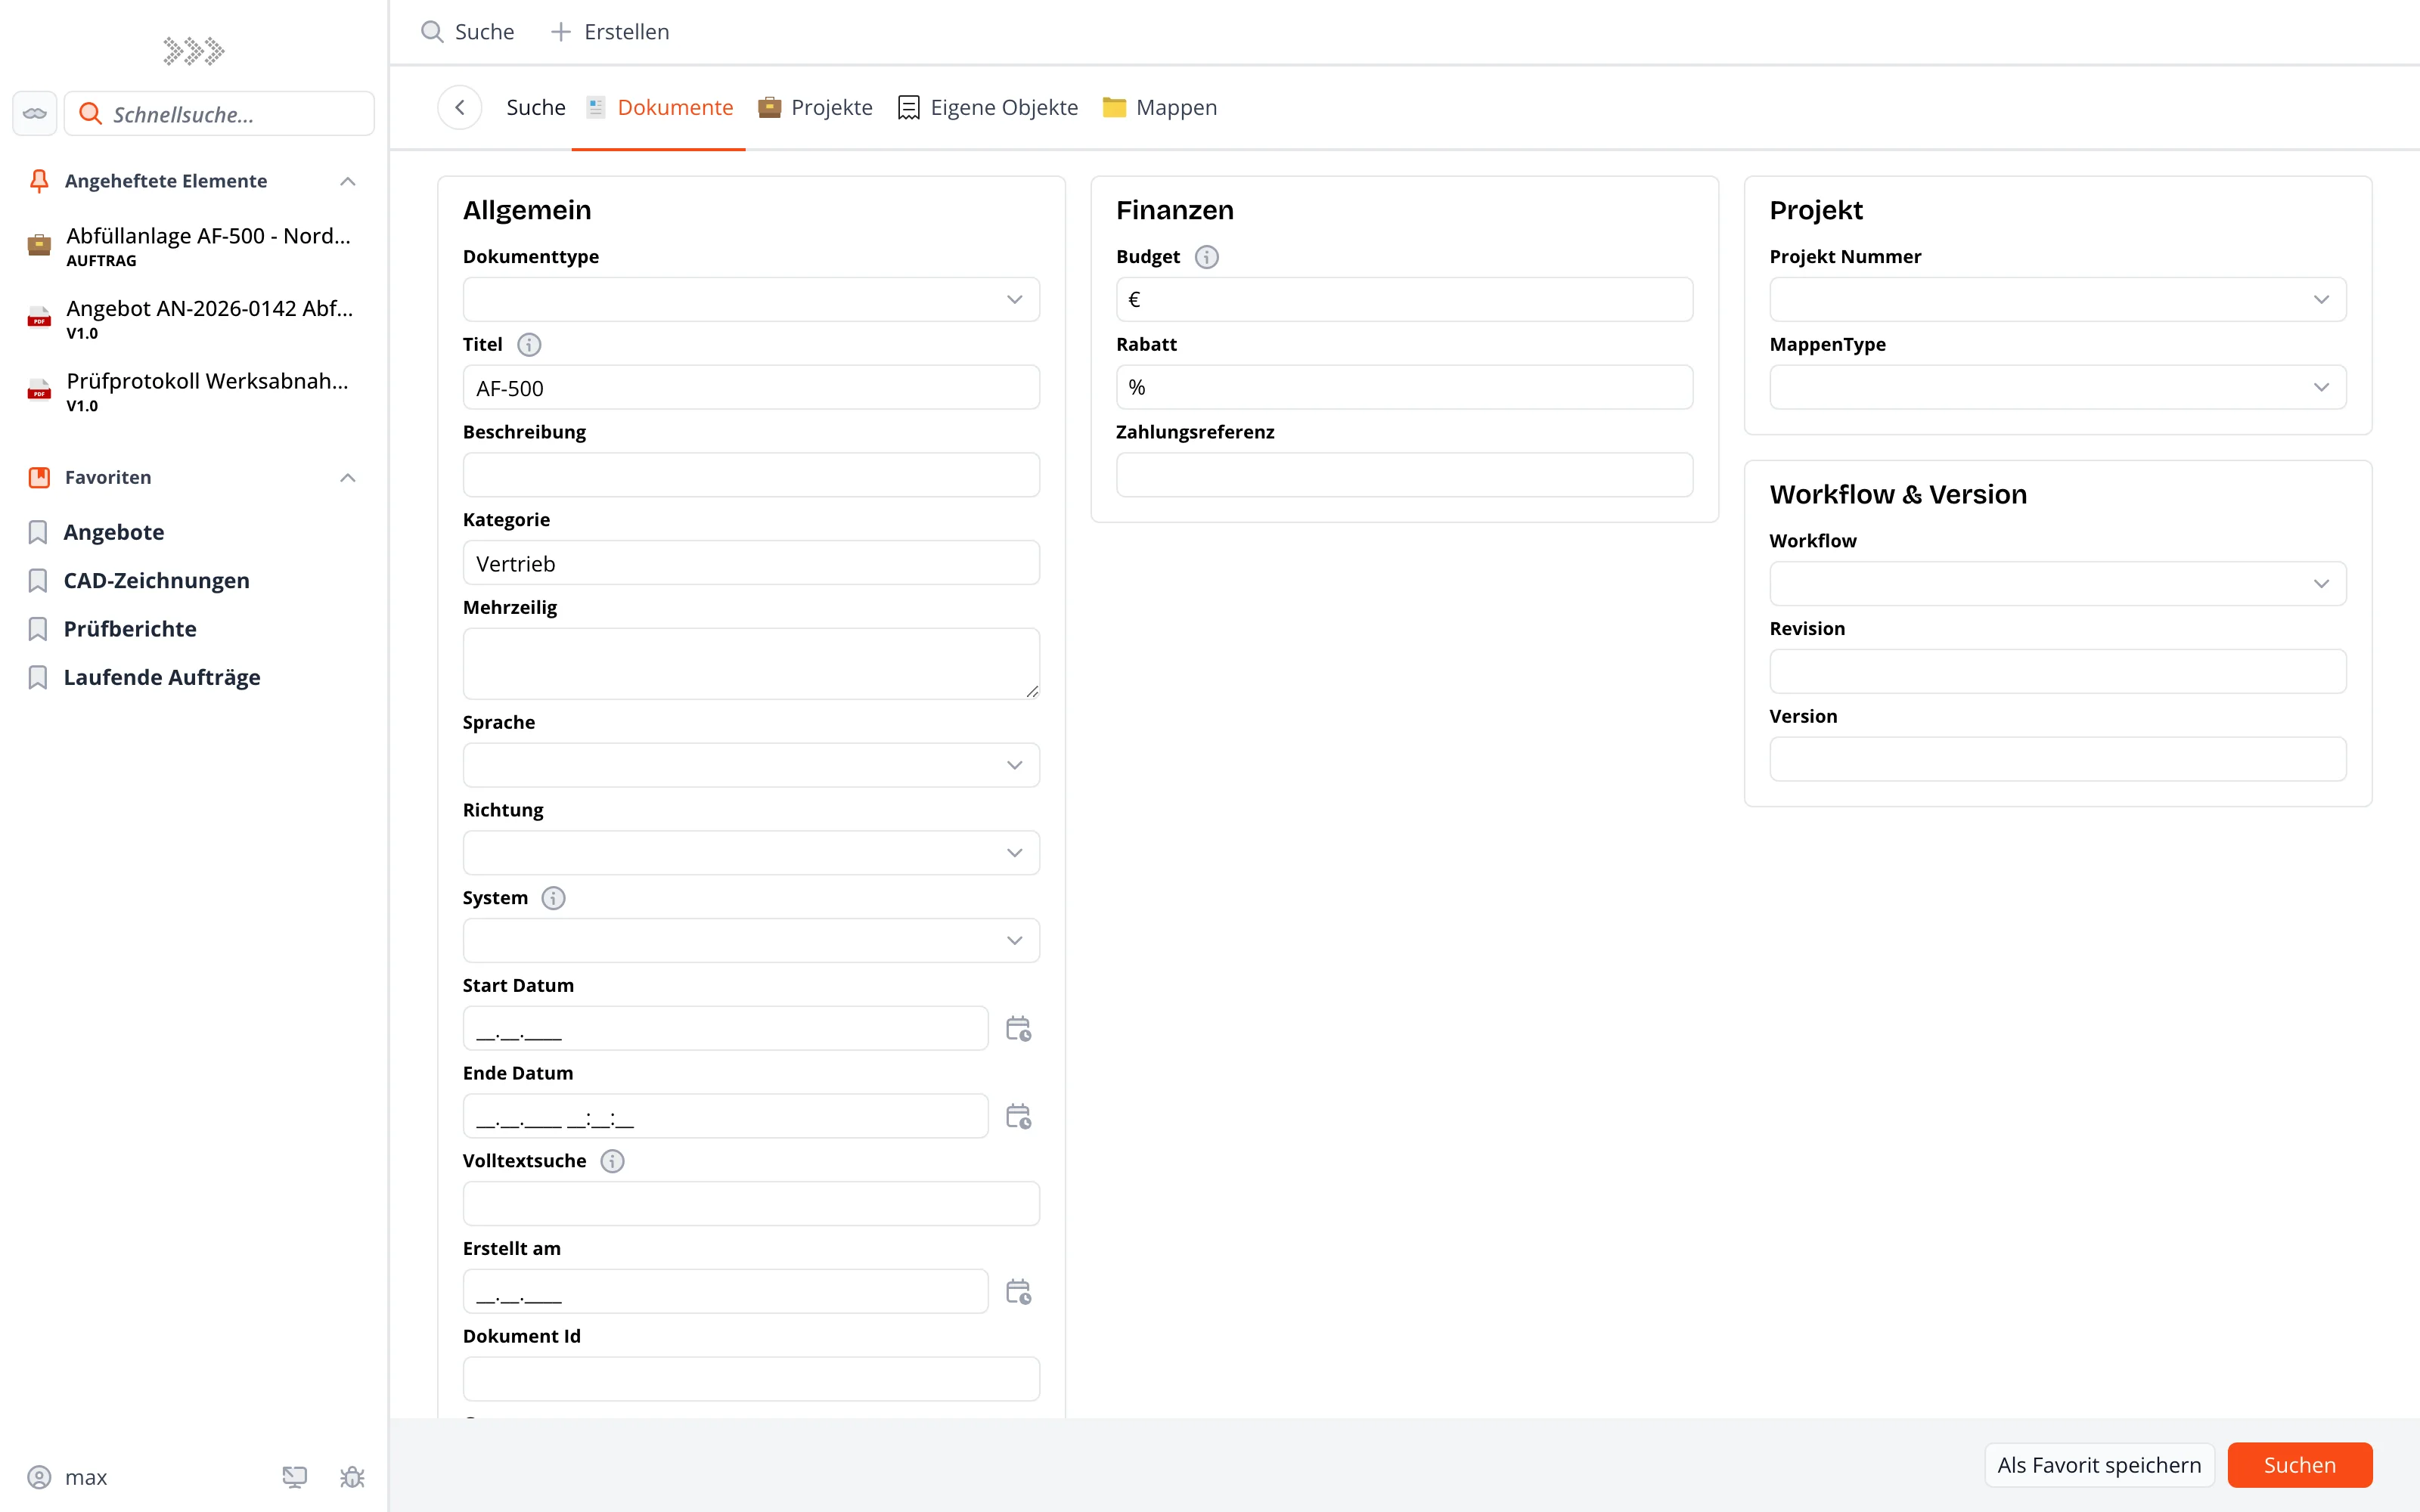Screen dimensions: 2420x1512
Task: Click PDF icon of Prüfprotokoll Werksabnahme
Action: point(39,390)
